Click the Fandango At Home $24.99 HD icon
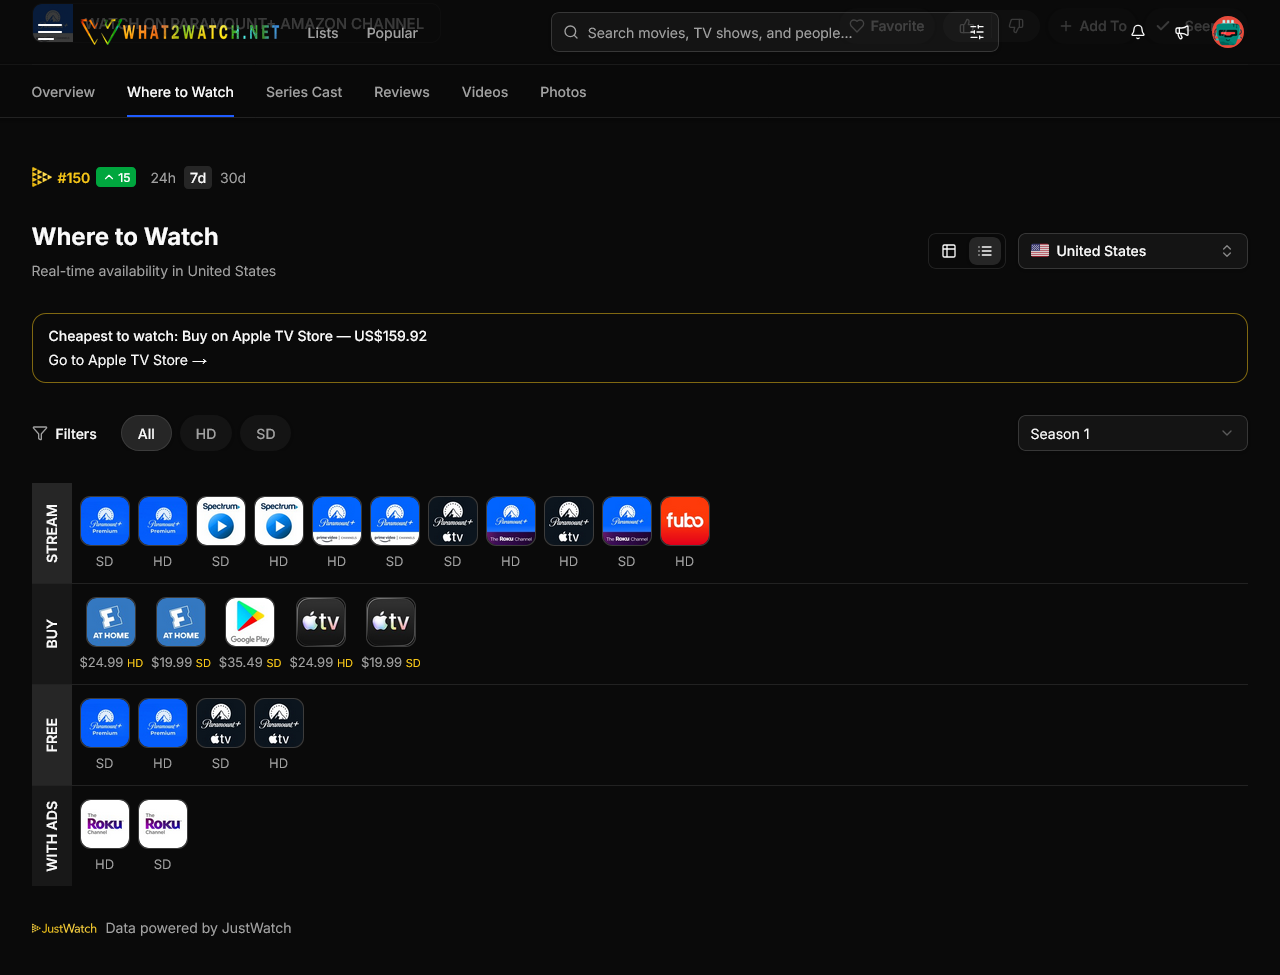Image resolution: width=1280 pixels, height=975 pixels. pyautogui.click(x=111, y=622)
